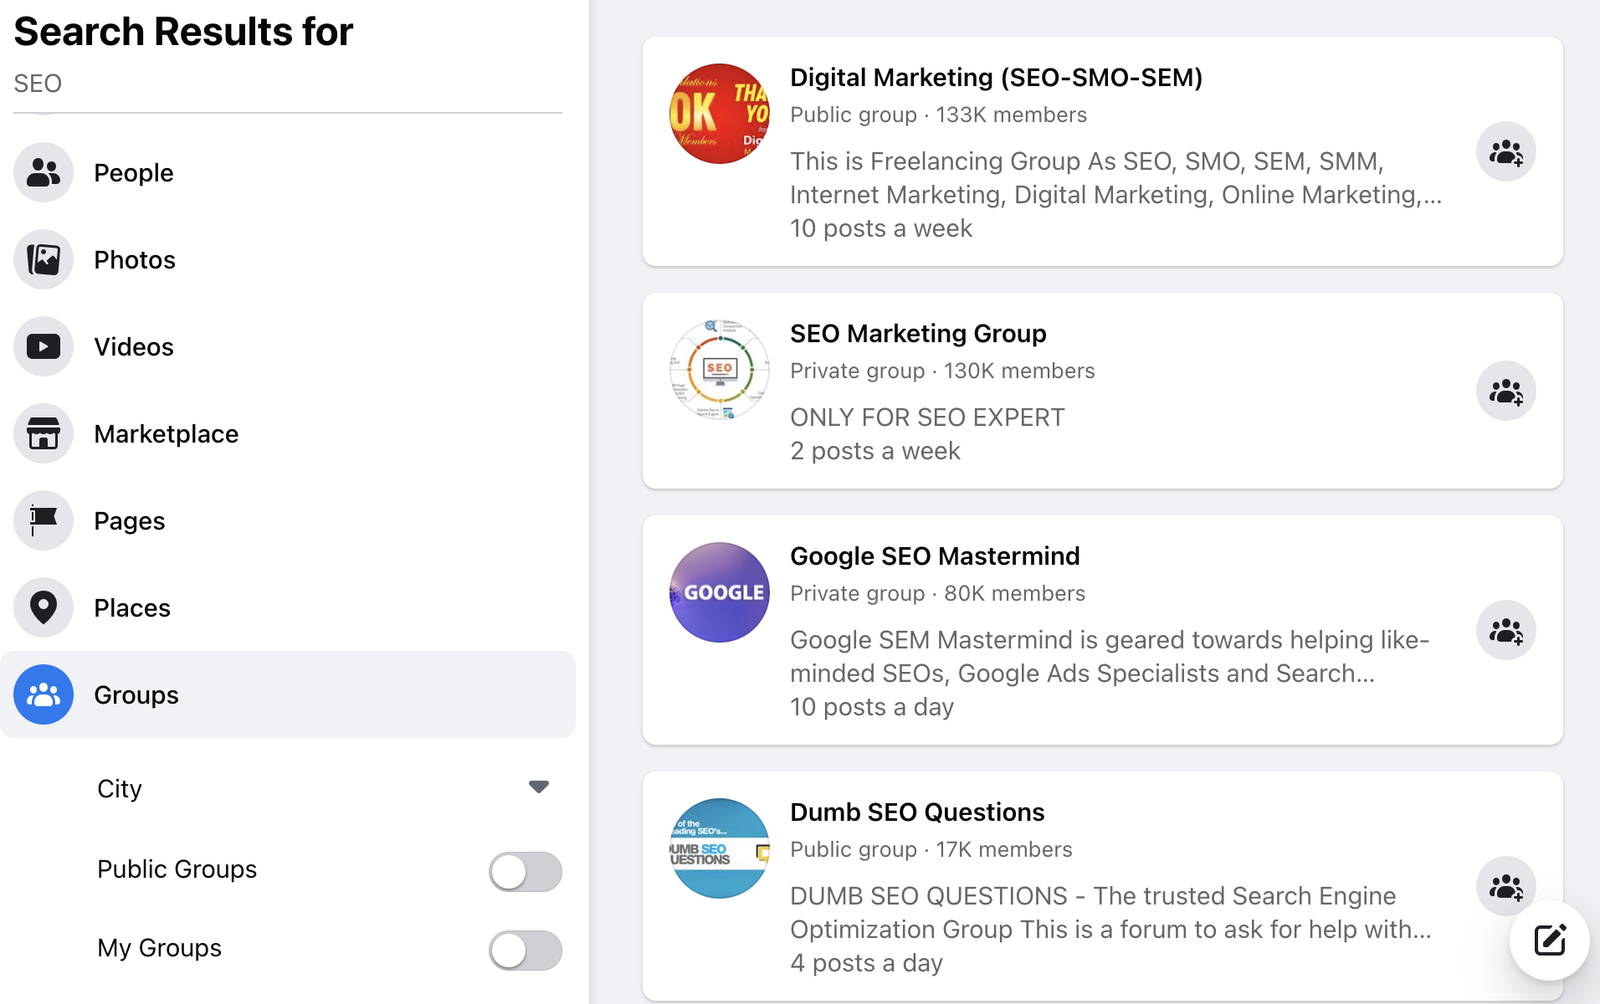Select the Pages results tab
Viewport: 1600px width, 1004px height.
click(128, 520)
